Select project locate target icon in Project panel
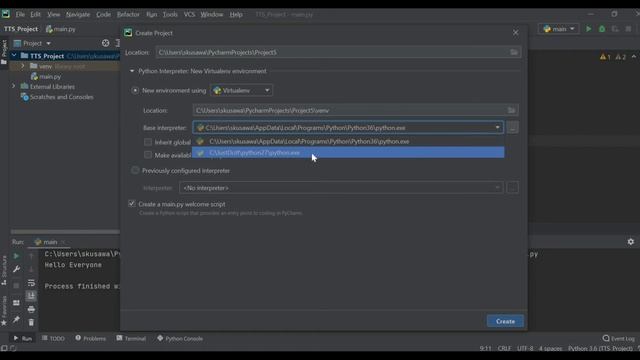The image size is (640, 360). pyautogui.click(x=105, y=43)
